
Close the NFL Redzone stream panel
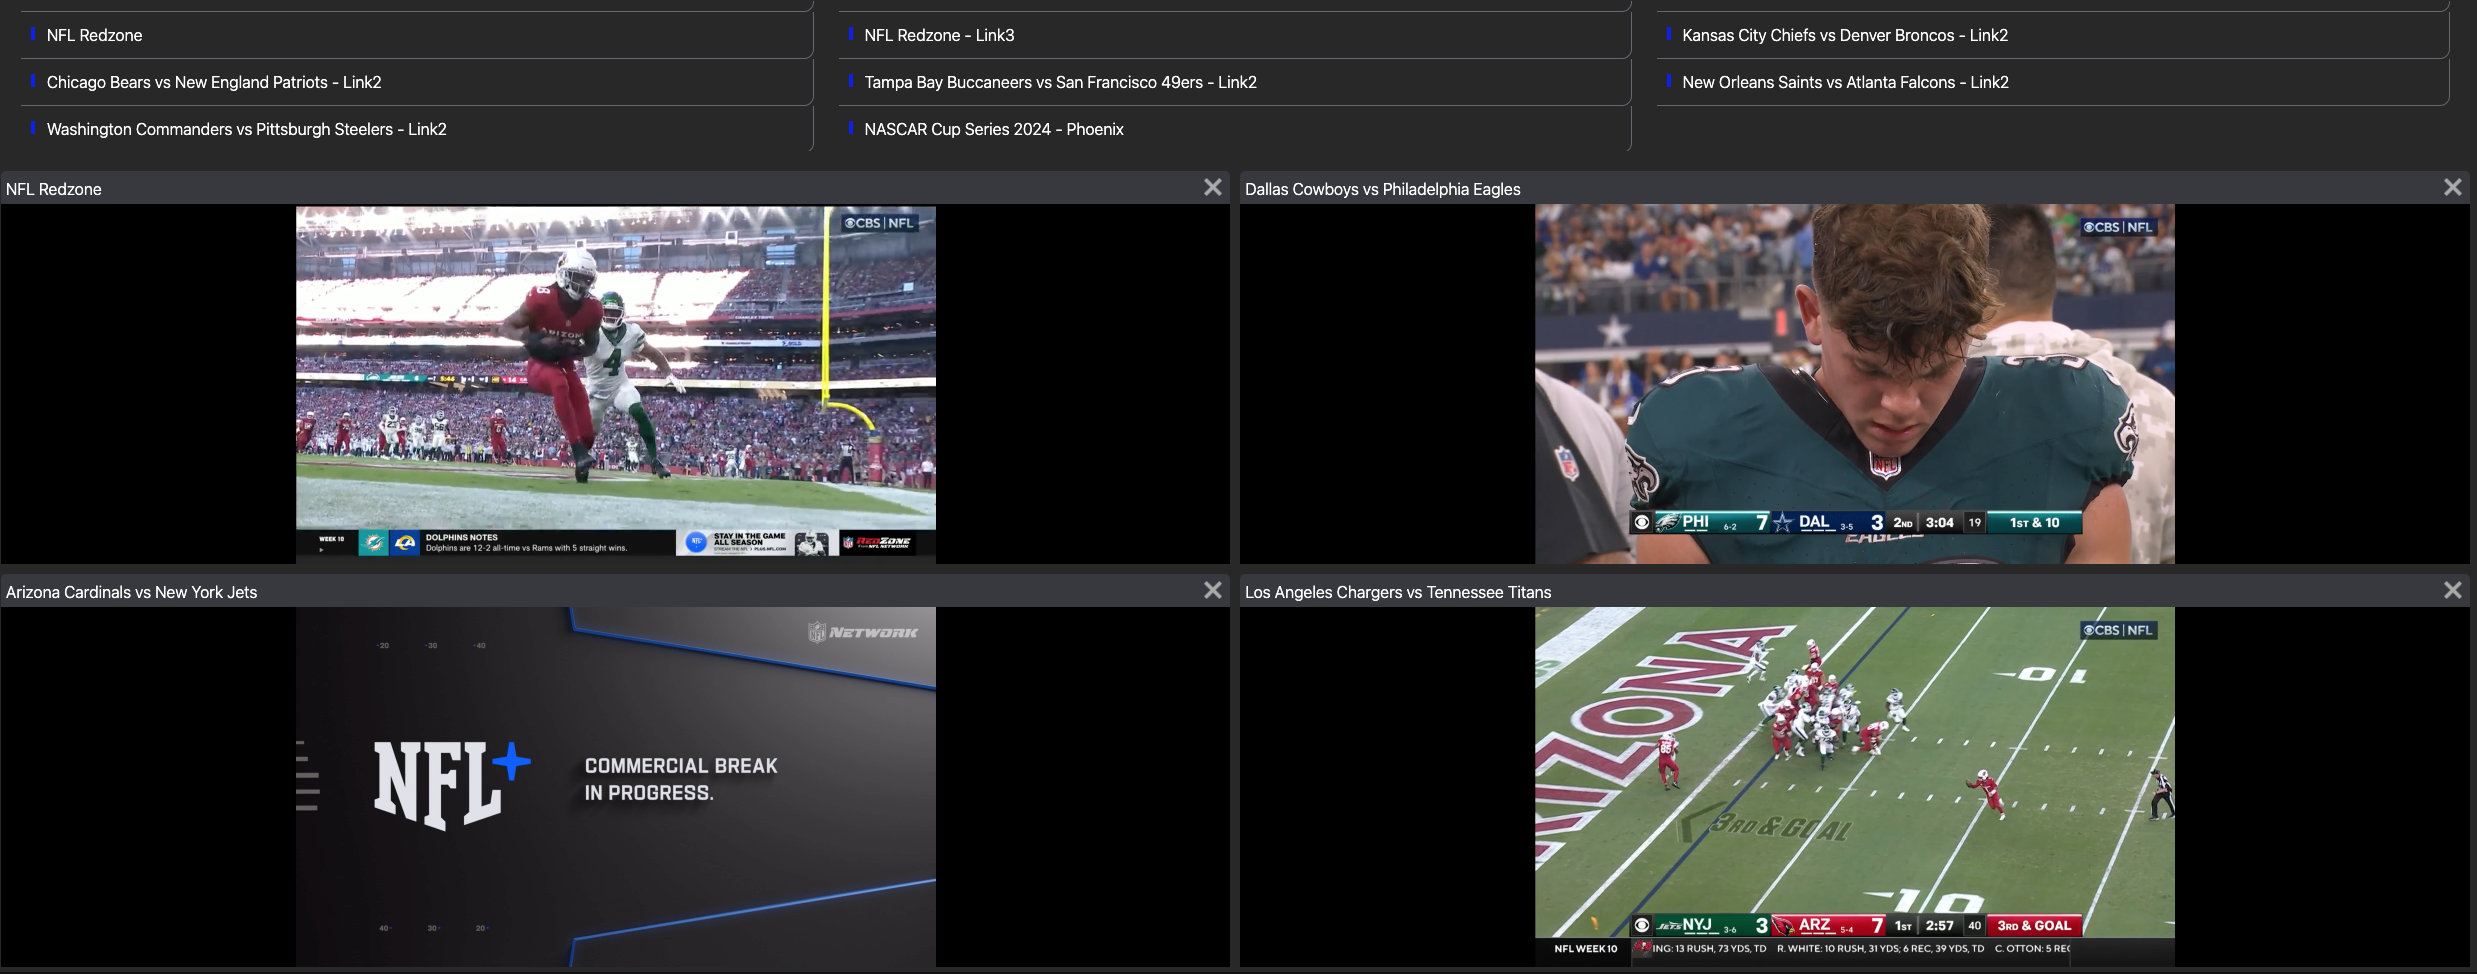[1212, 187]
